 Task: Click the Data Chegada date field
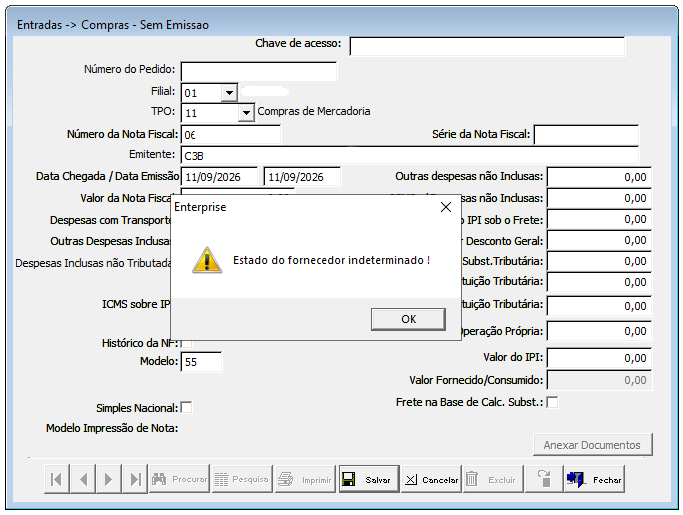tap(219, 177)
